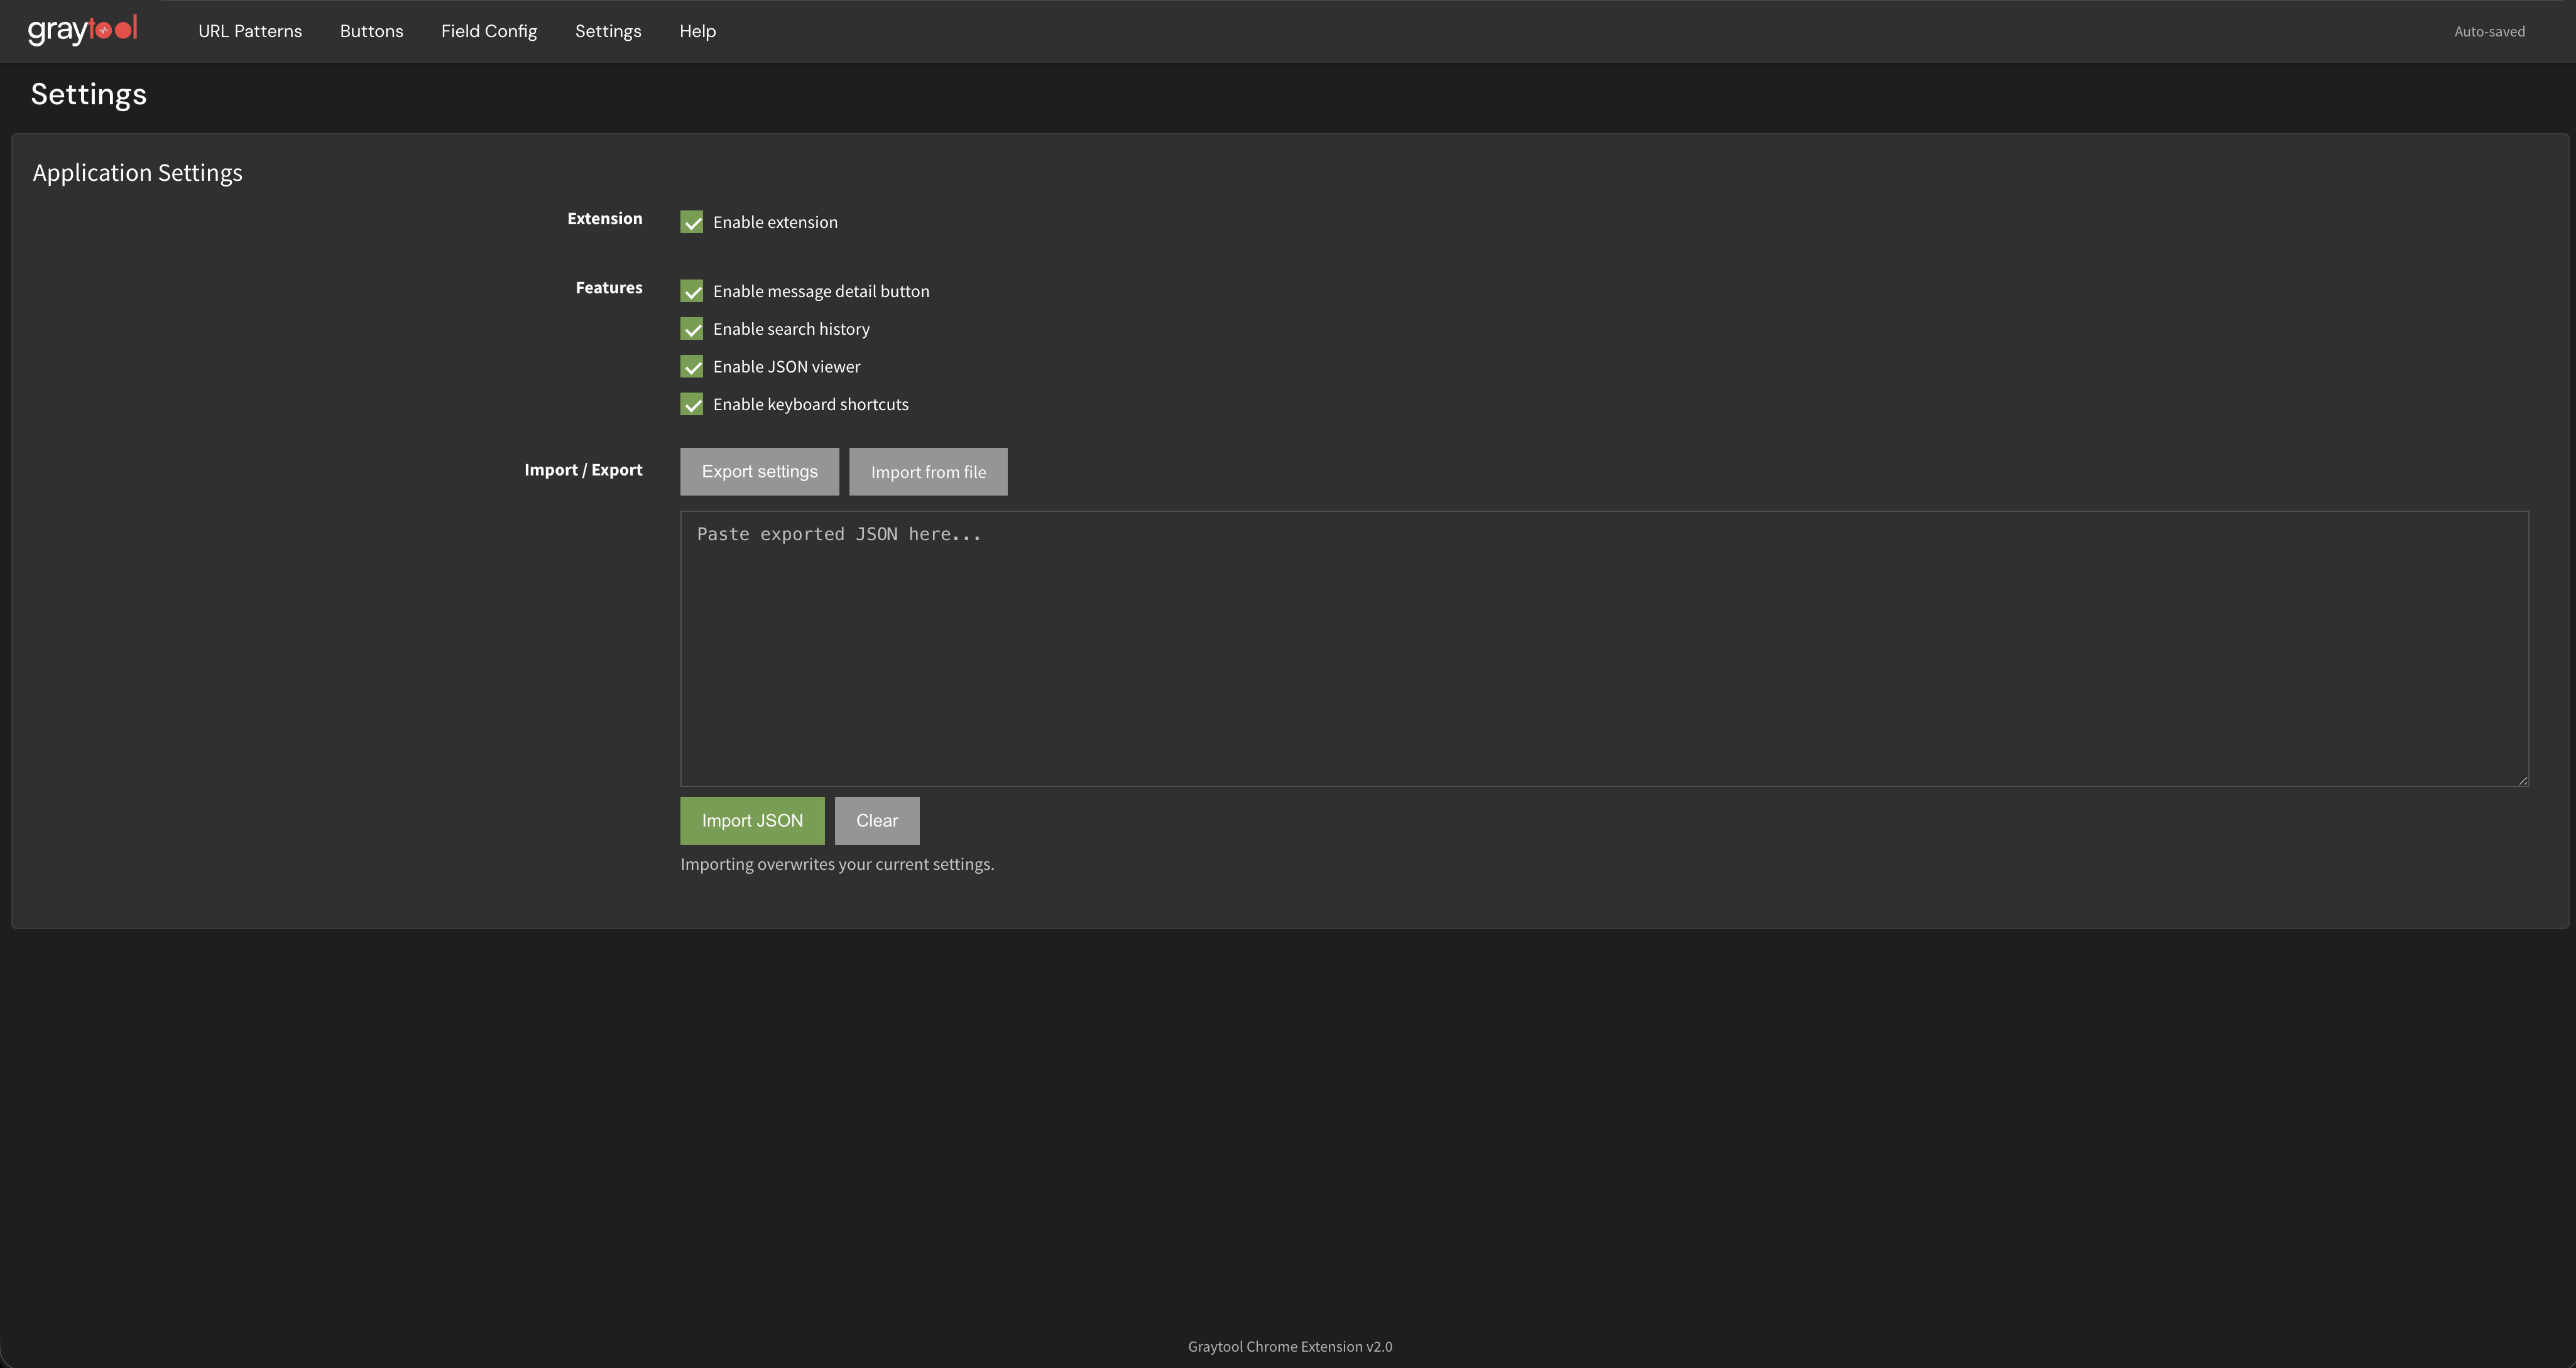2576x1368 pixels.
Task: Clear the JSON input with Clear button
Action: (876, 820)
